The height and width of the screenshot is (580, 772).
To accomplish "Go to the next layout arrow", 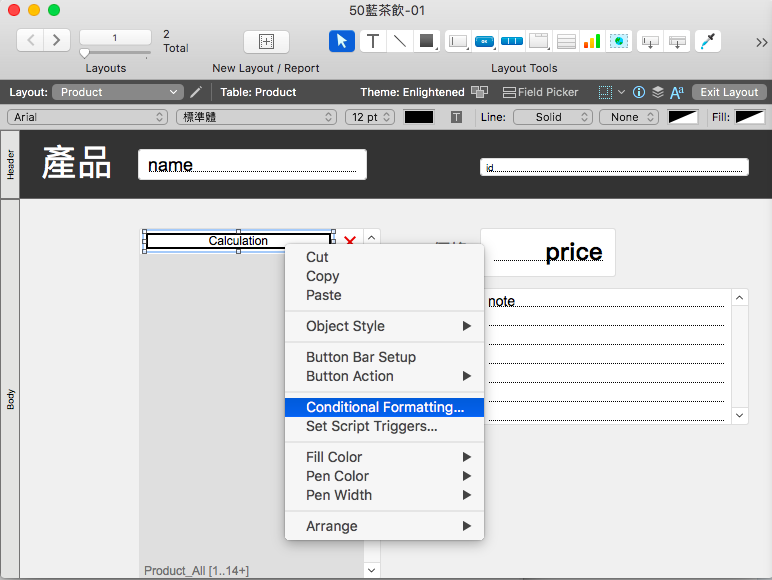I will [57, 40].
